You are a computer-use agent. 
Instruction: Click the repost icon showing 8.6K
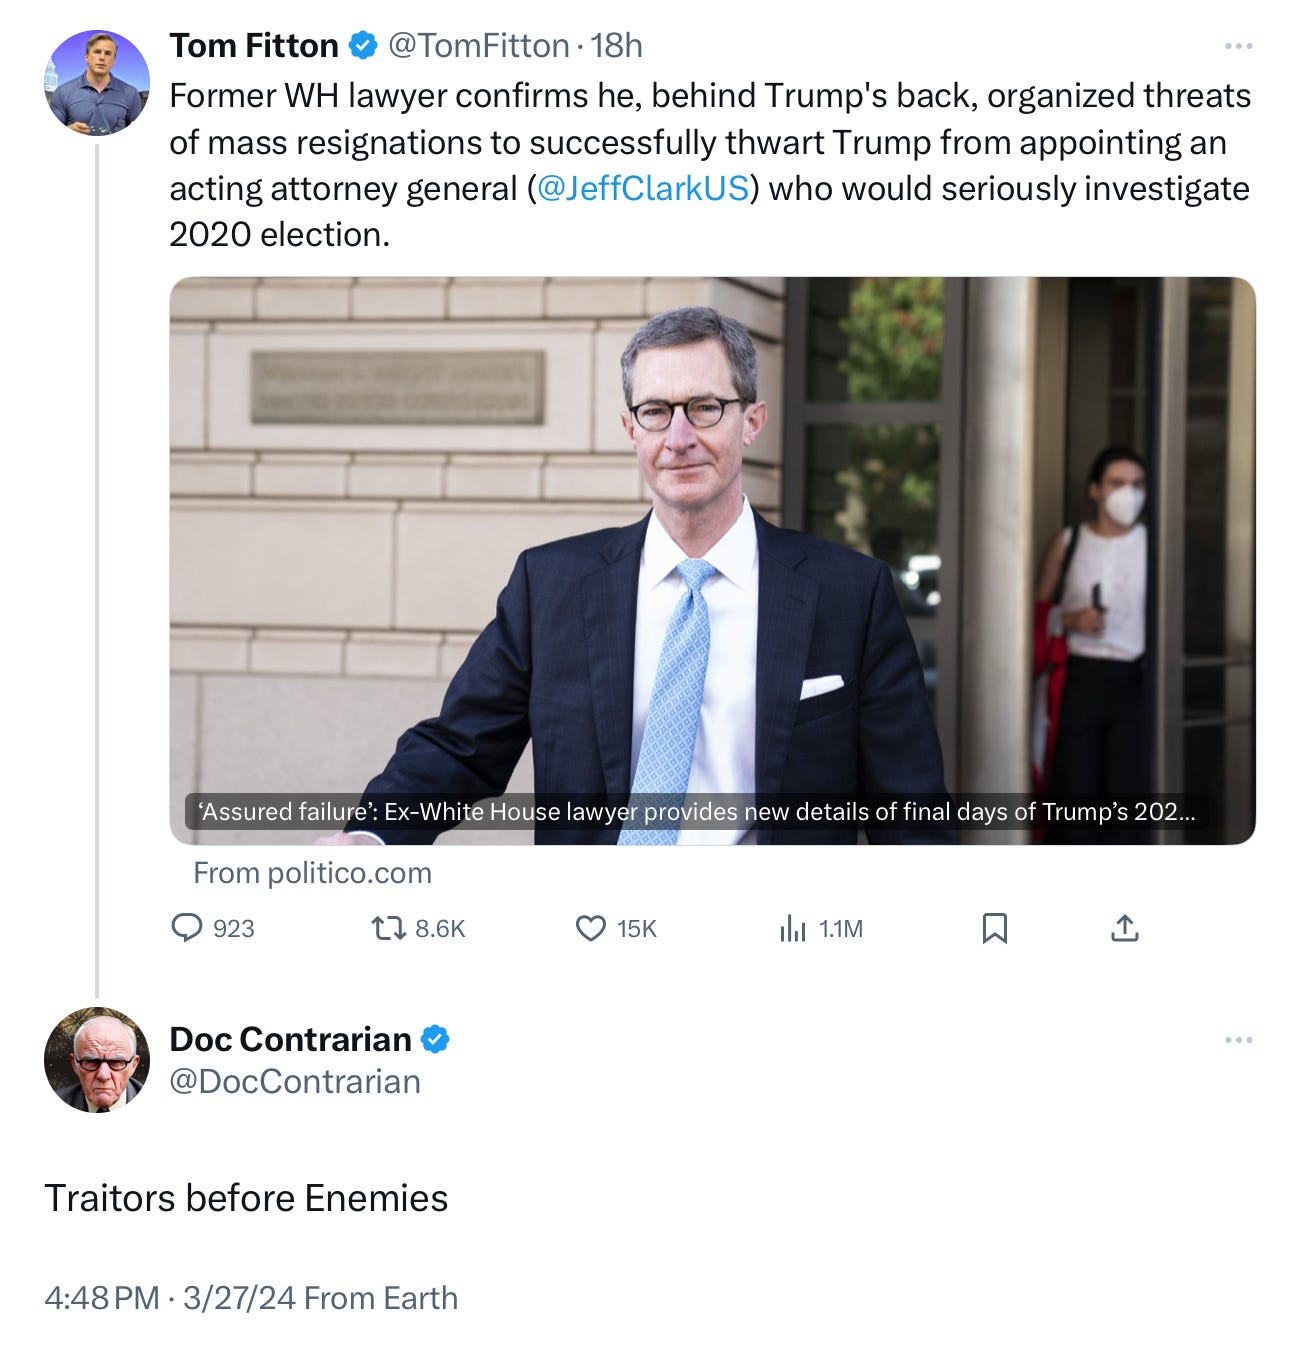[x=388, y=929]
